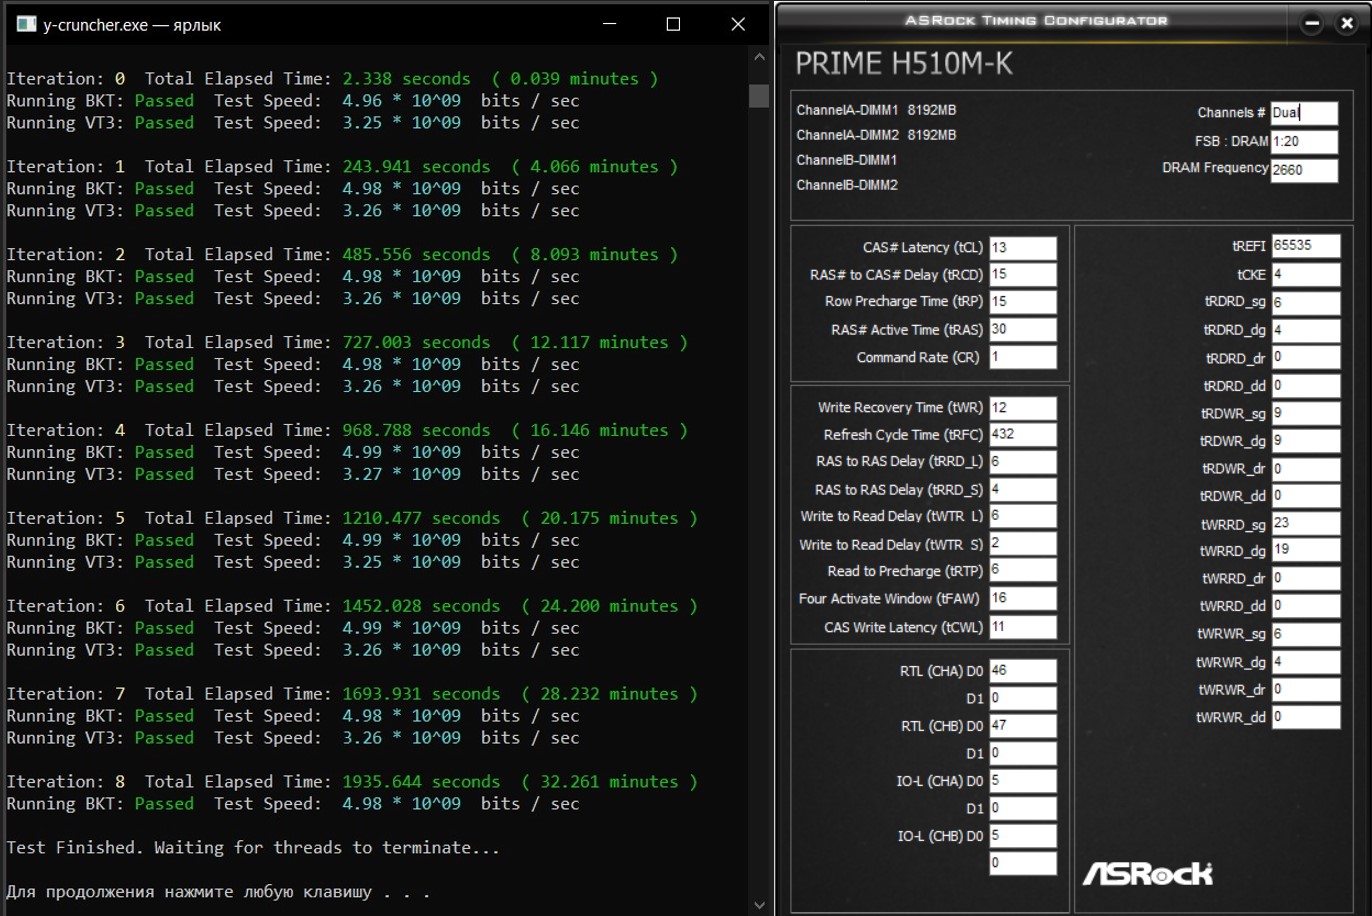
Task: Click the 'ChannelA-DIMM2 8192MB' text
Action: (876, 135)
